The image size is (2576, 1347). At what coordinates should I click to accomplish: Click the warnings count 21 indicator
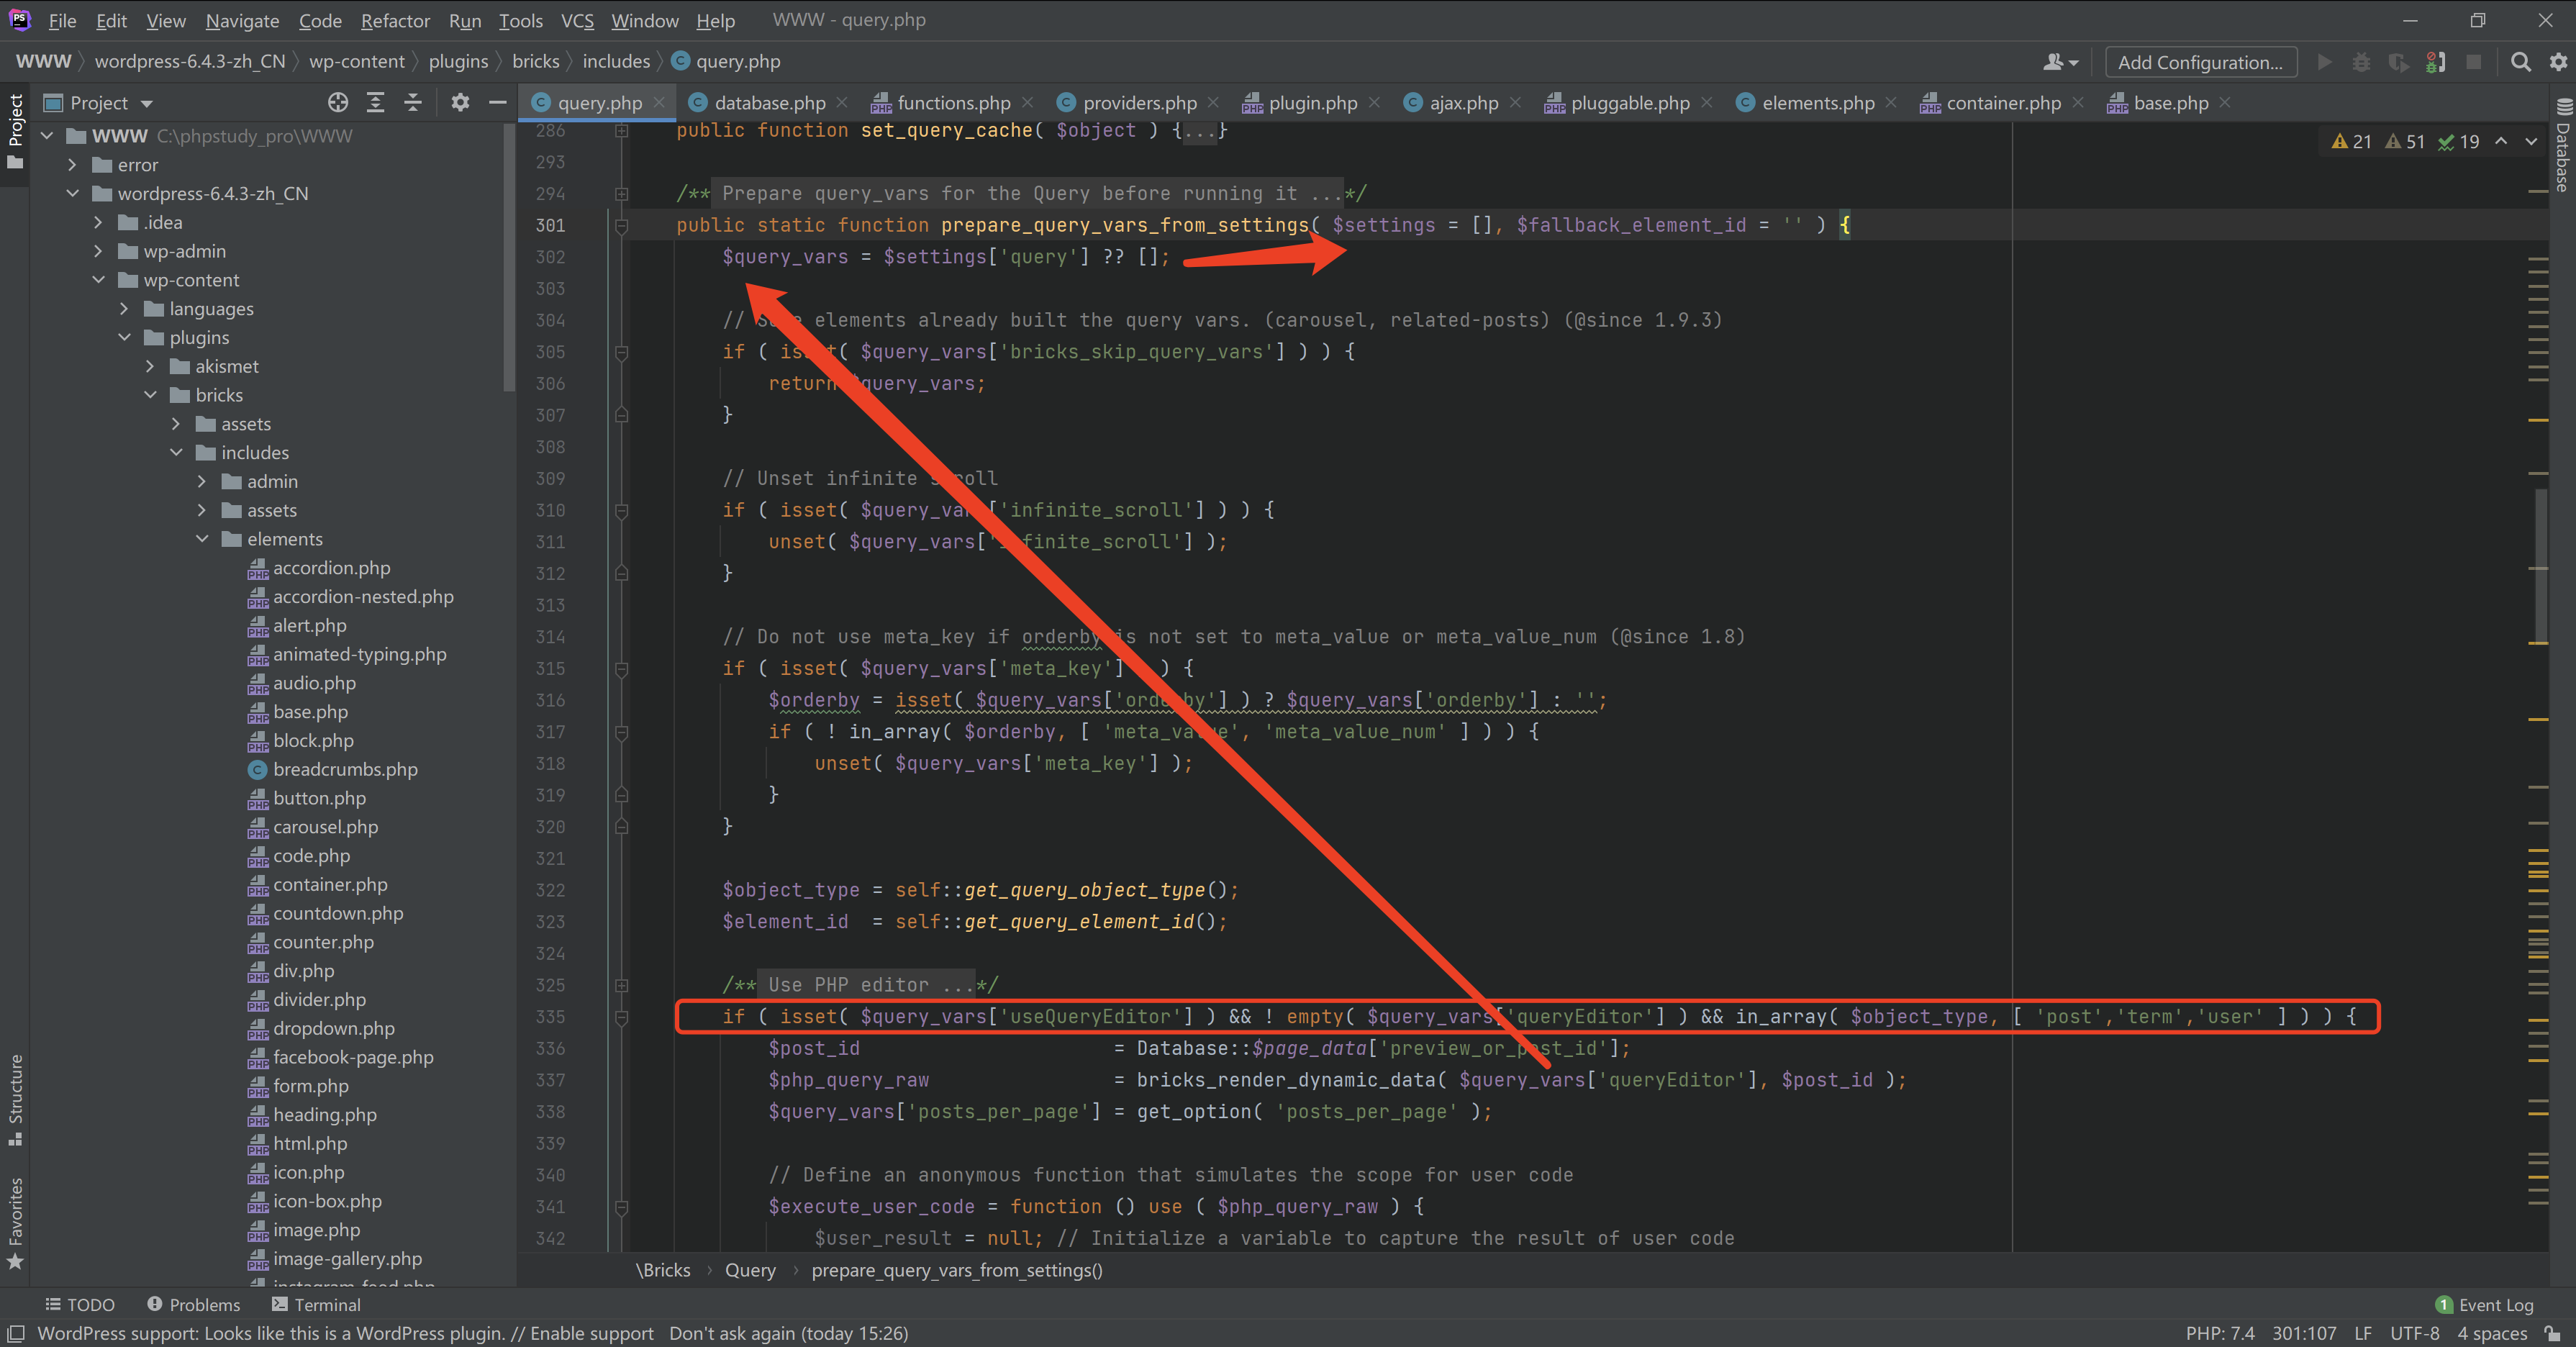(x=2351, y=141)
